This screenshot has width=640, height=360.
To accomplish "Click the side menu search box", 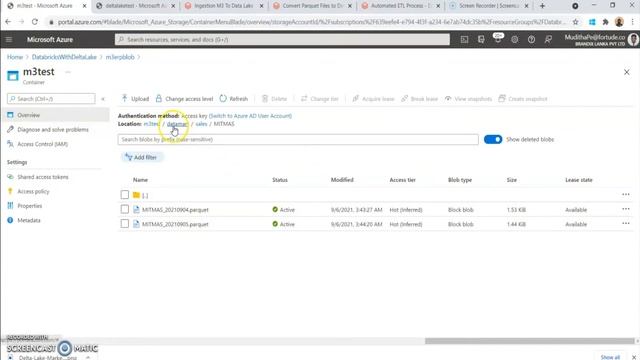I will [51, 99].
